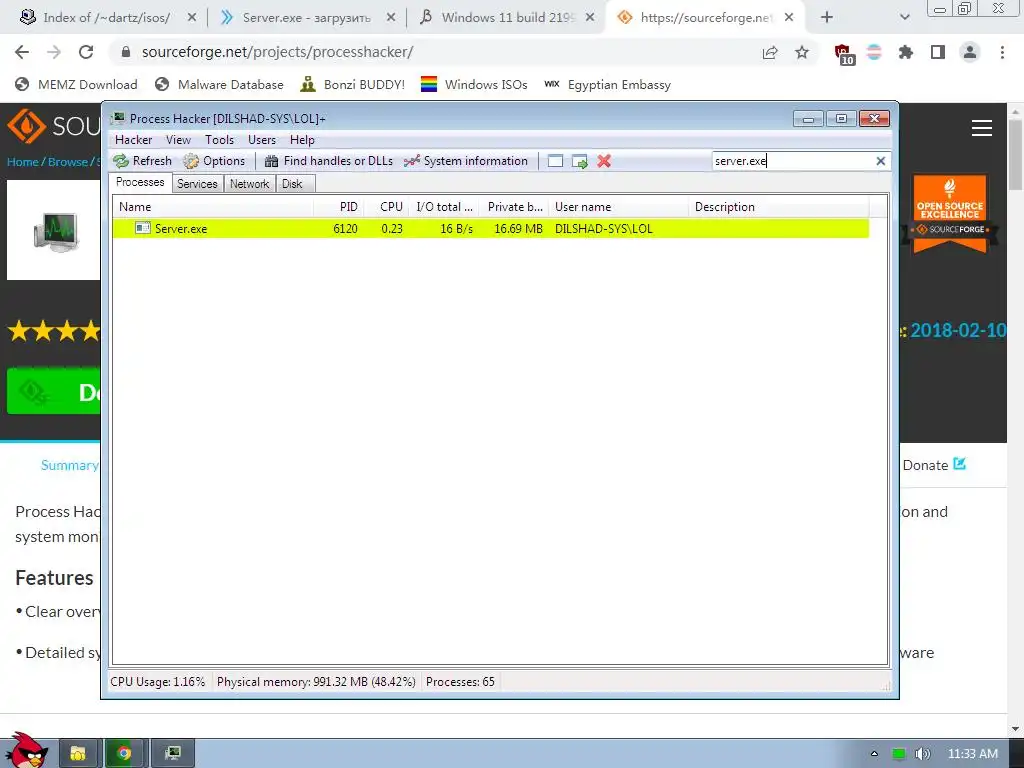This screenshot has width=1024, height=768.
Task: Click the browser address bar URL
Action: (x=278, y=52)
